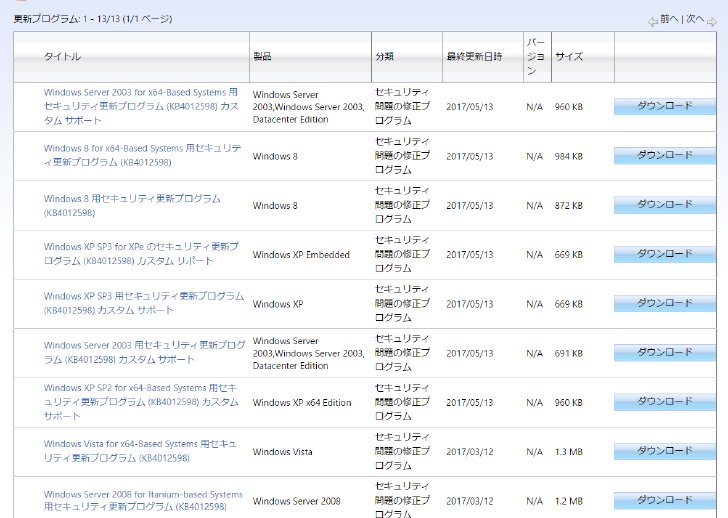The image size is (728, 518).
Task: Download the 984 KB Windows 8 x64 update
Action: [x=664, y=155]
